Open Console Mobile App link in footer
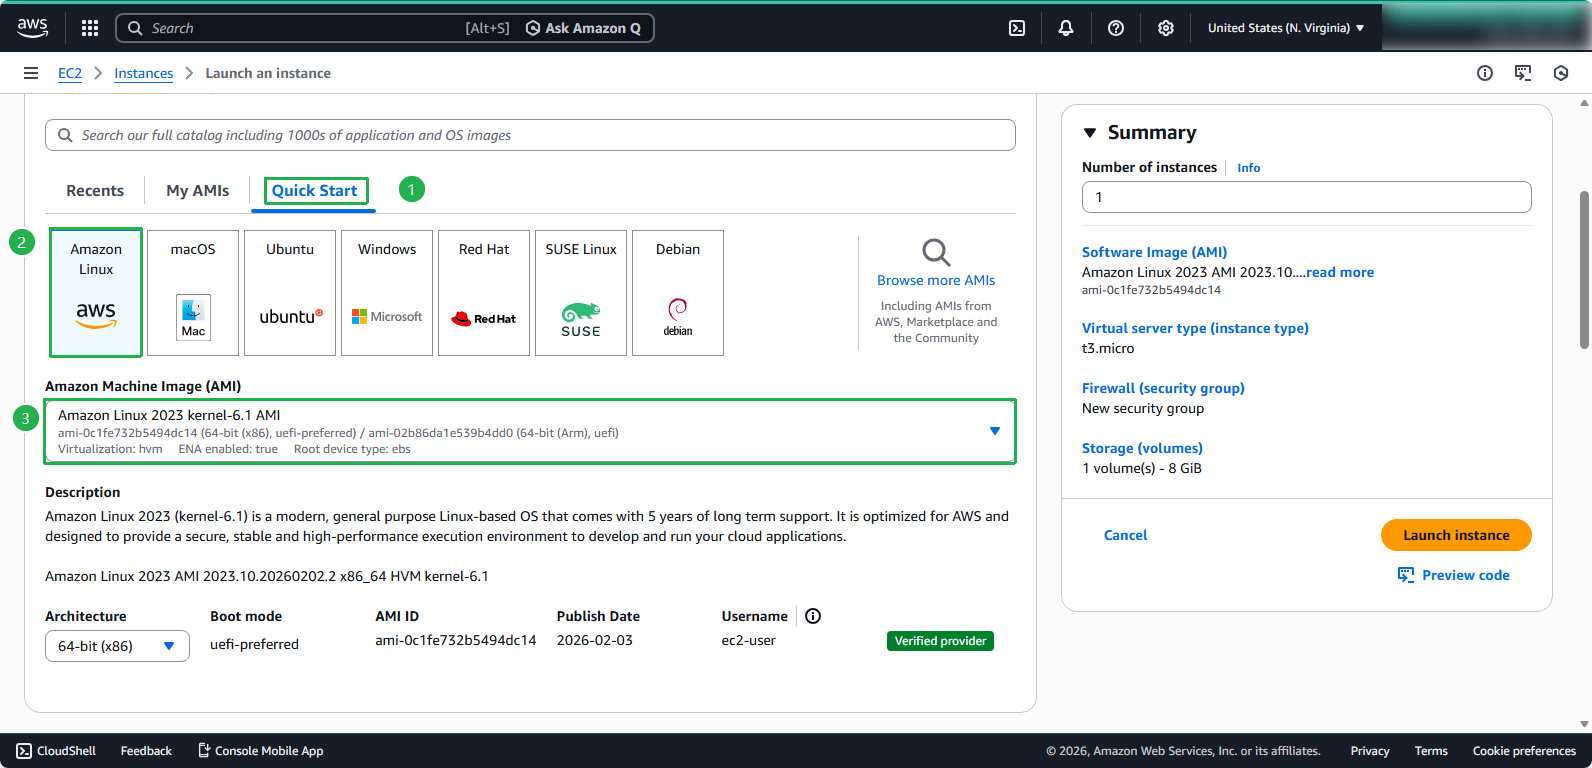The image size is (1592, 768). tap(260, 751)
